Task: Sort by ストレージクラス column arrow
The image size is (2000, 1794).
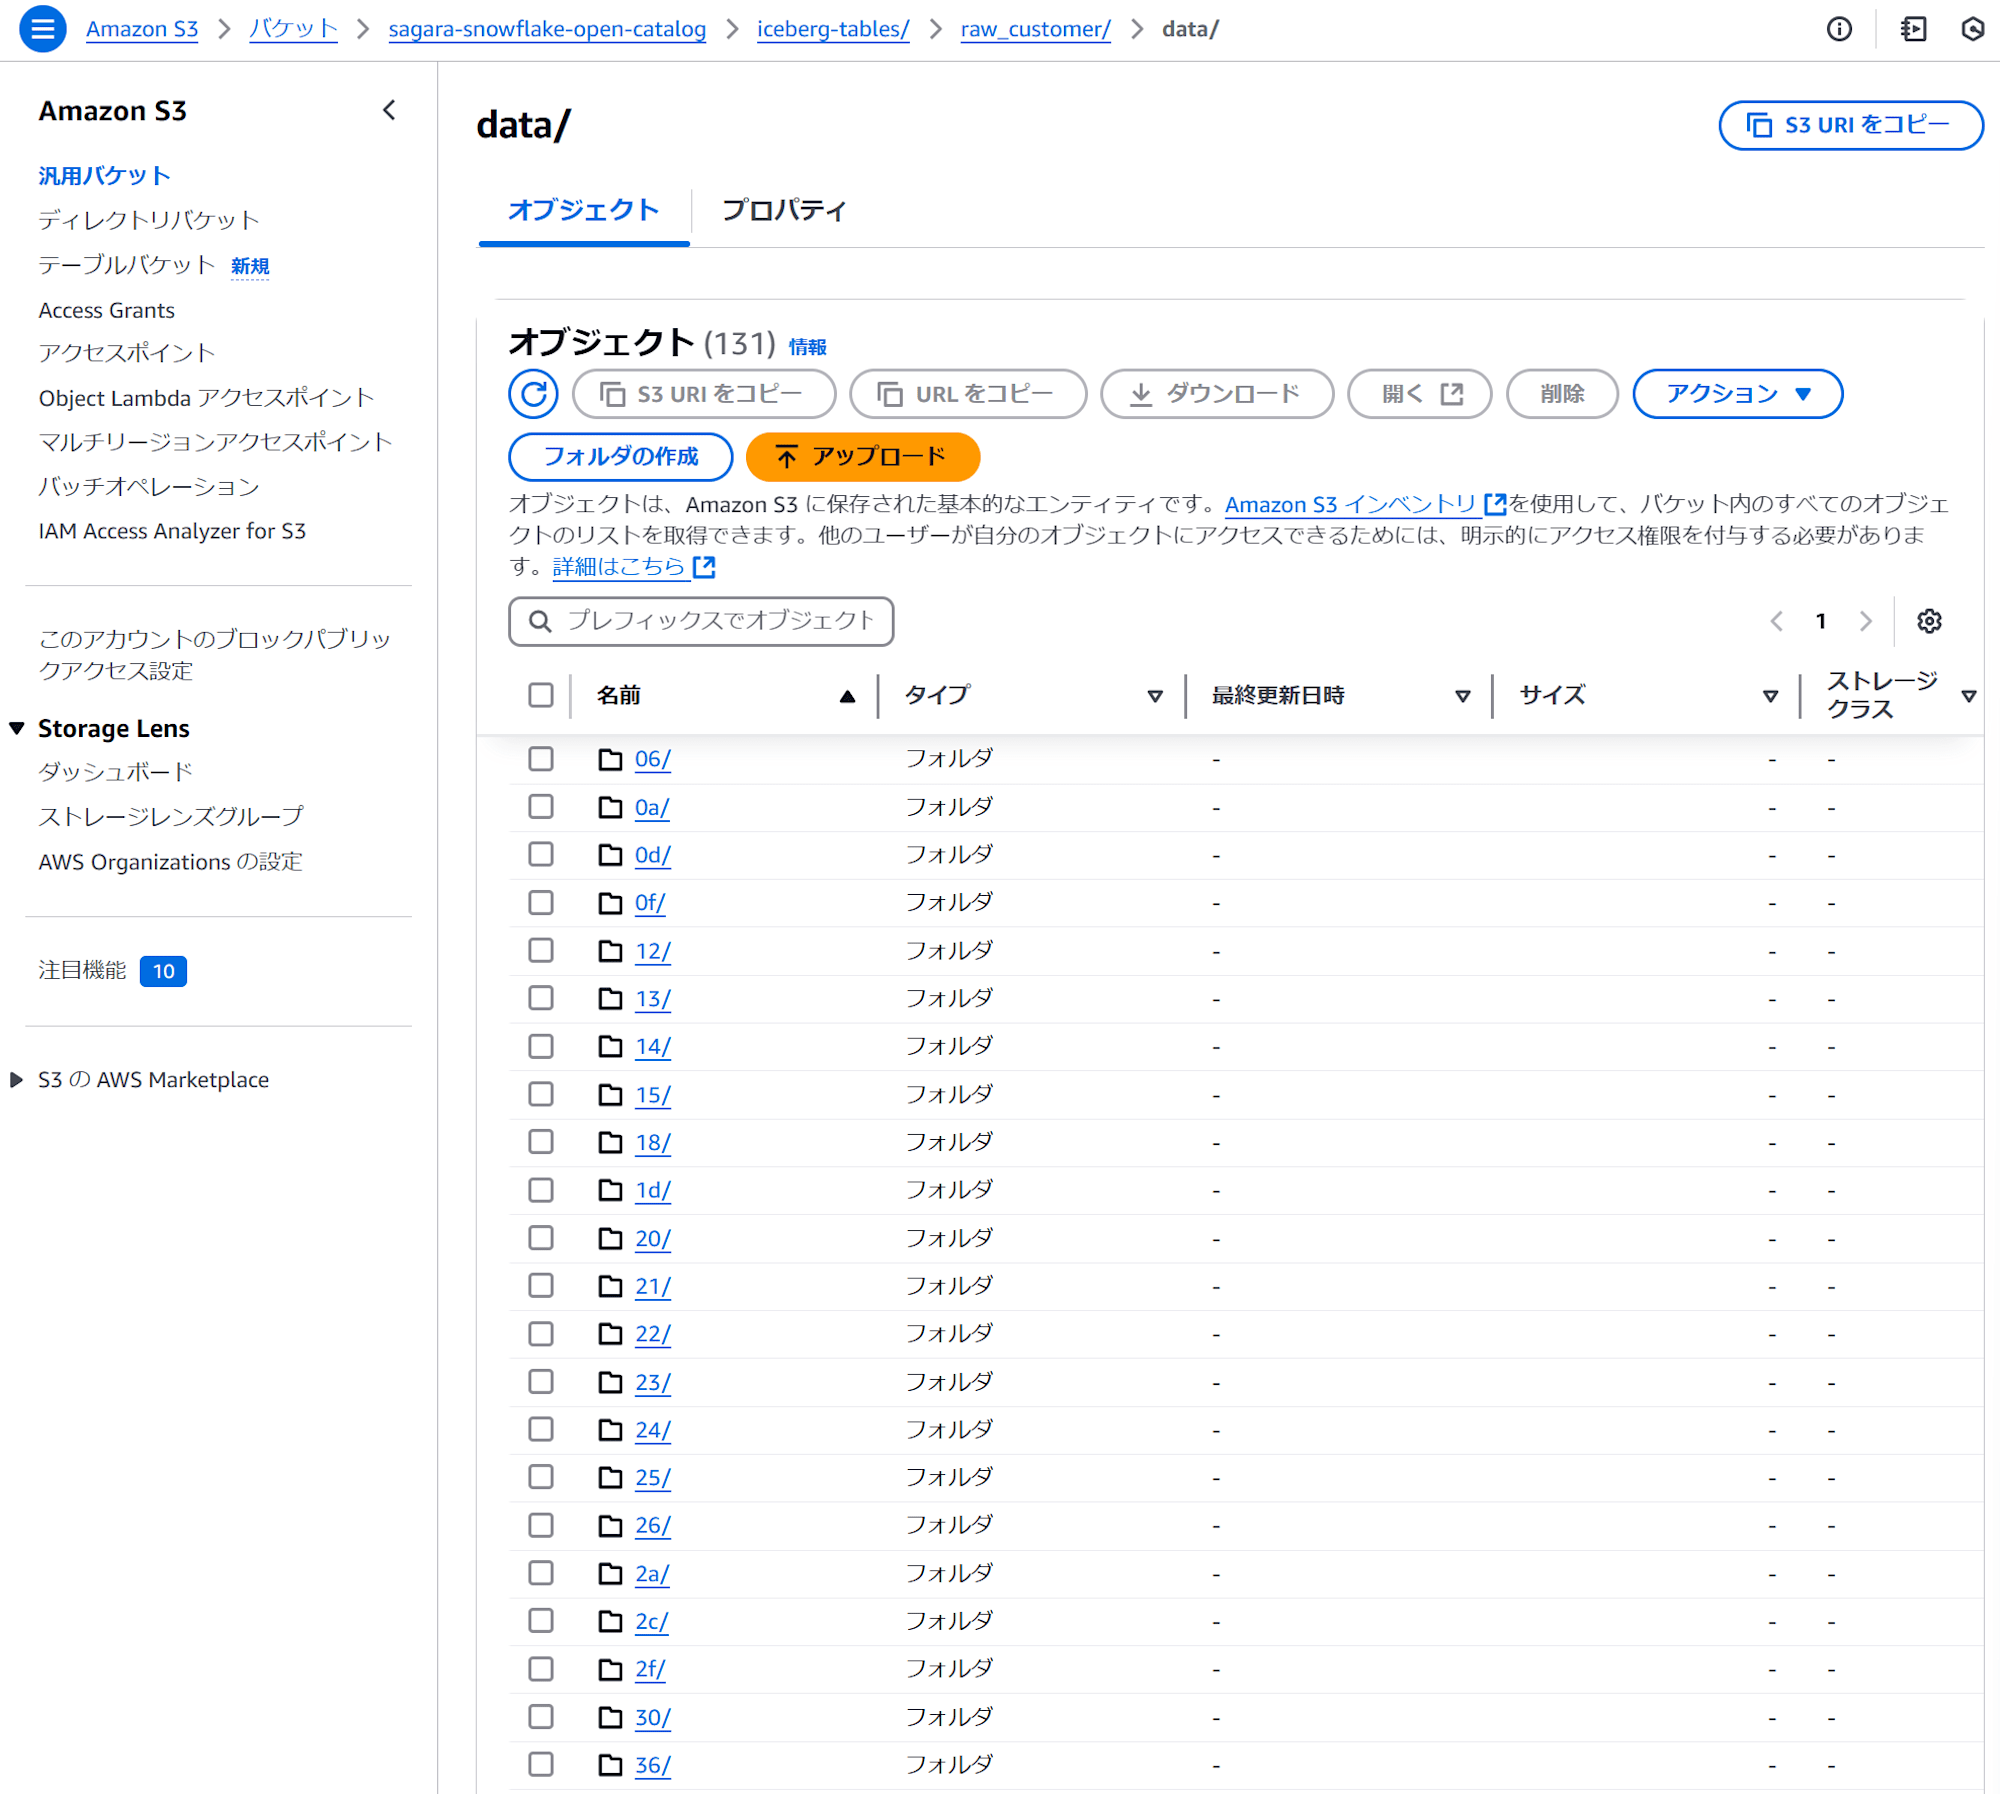Action: 1968,696
